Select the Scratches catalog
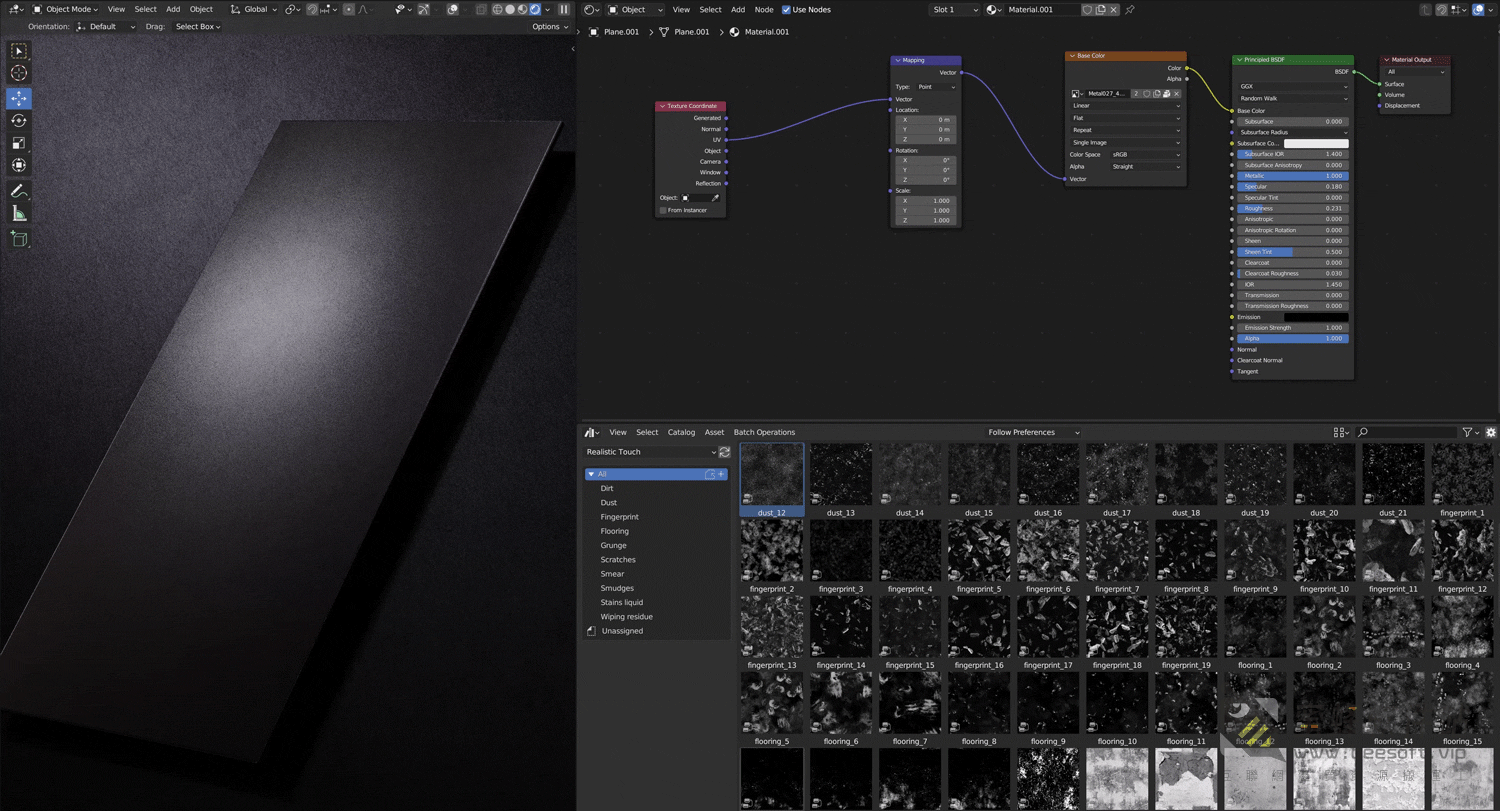 click(x=618, y=560)
